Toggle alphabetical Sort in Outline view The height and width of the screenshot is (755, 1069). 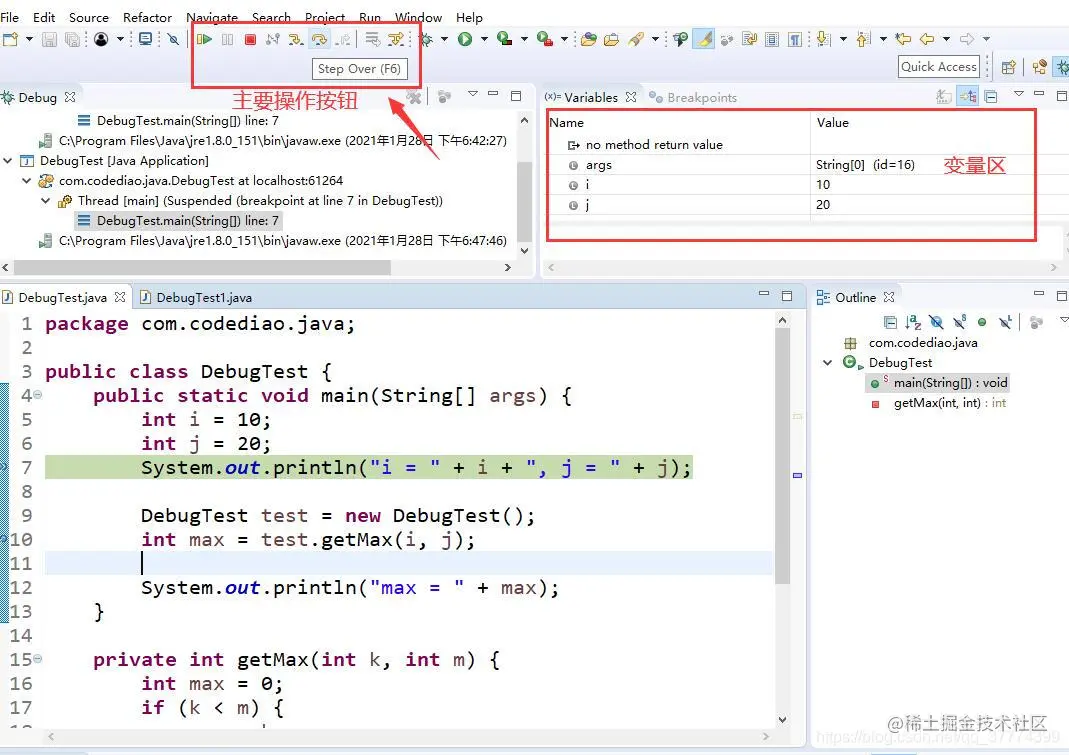(x=913, y=322)
